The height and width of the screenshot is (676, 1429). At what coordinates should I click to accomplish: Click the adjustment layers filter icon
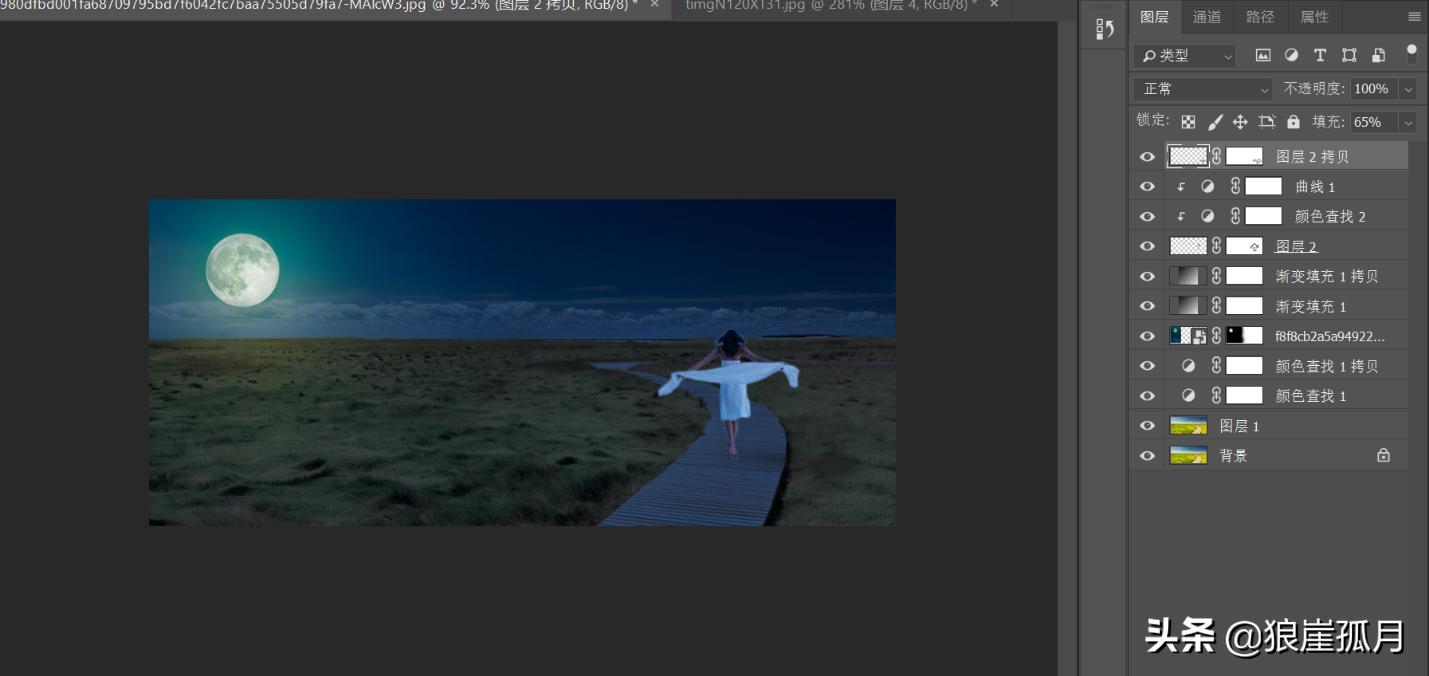1292,55
